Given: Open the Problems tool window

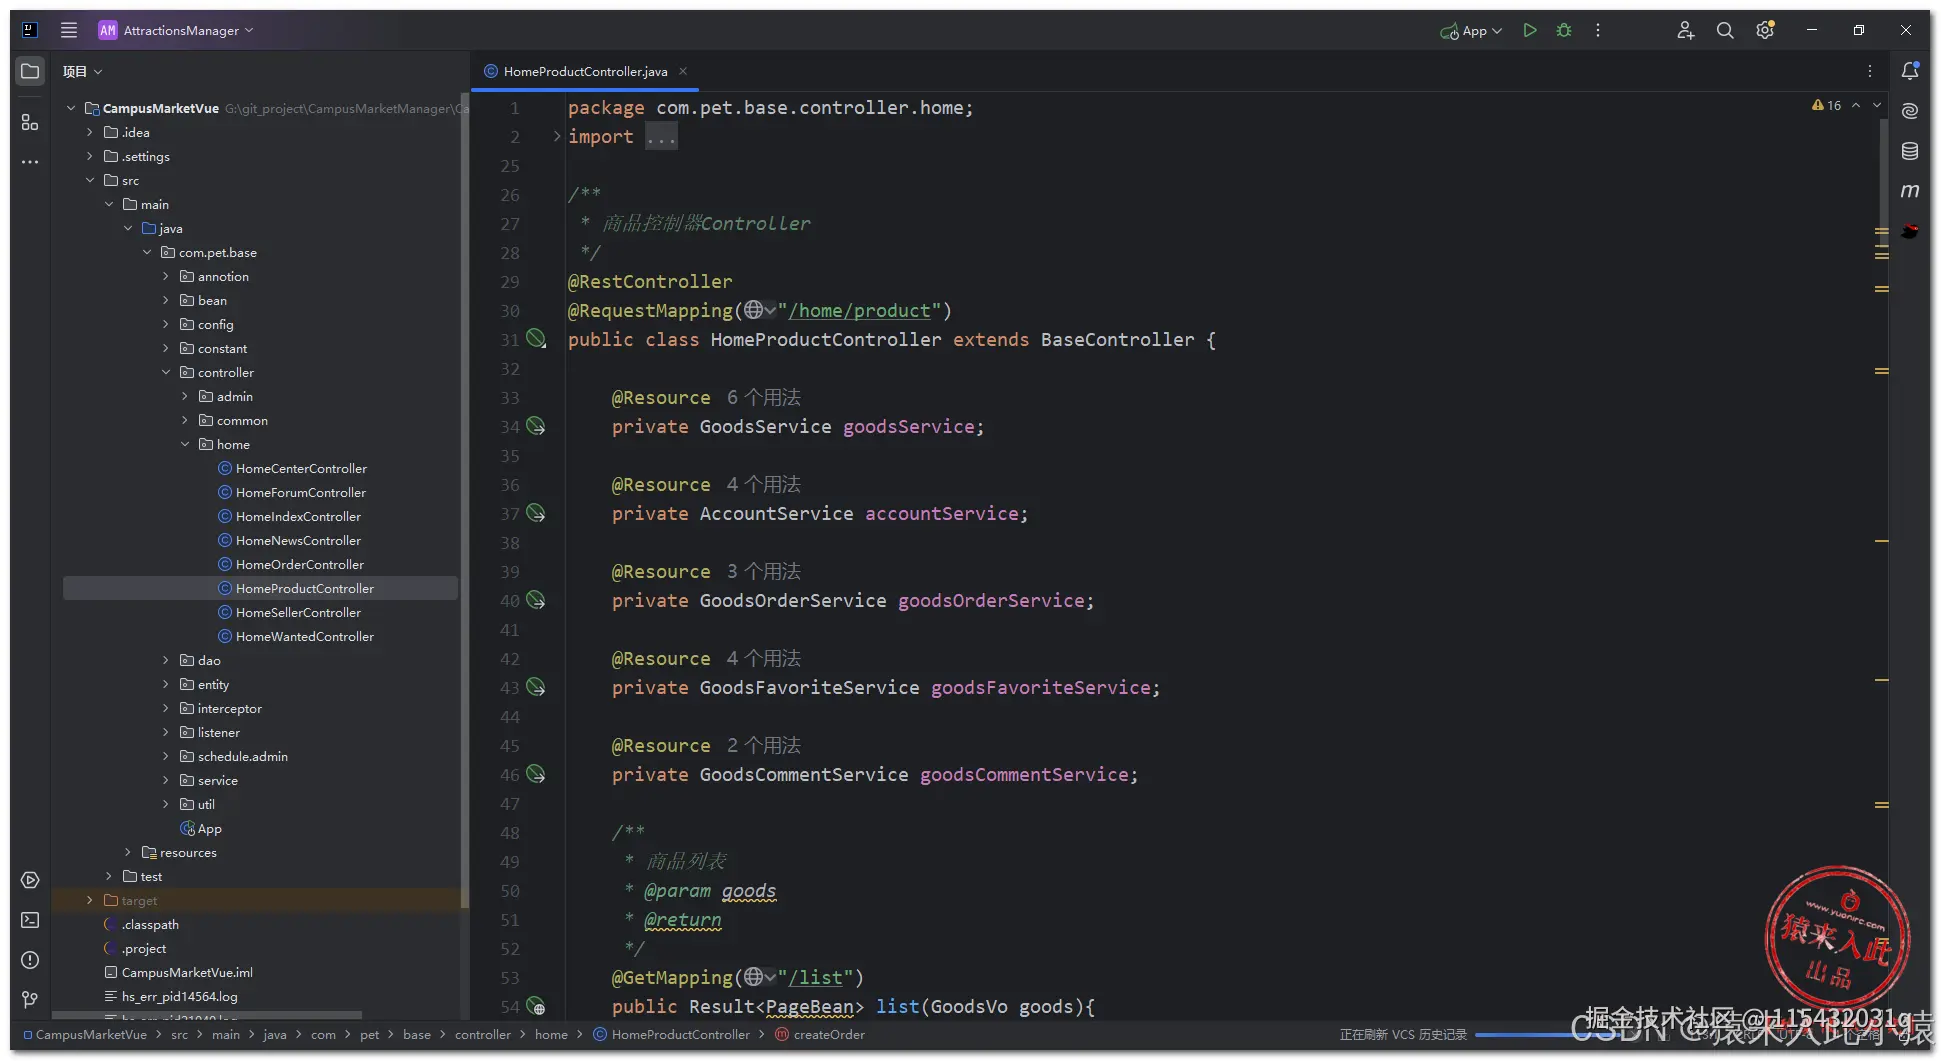Looking at the screenshot, I should [x=30, y=960].
